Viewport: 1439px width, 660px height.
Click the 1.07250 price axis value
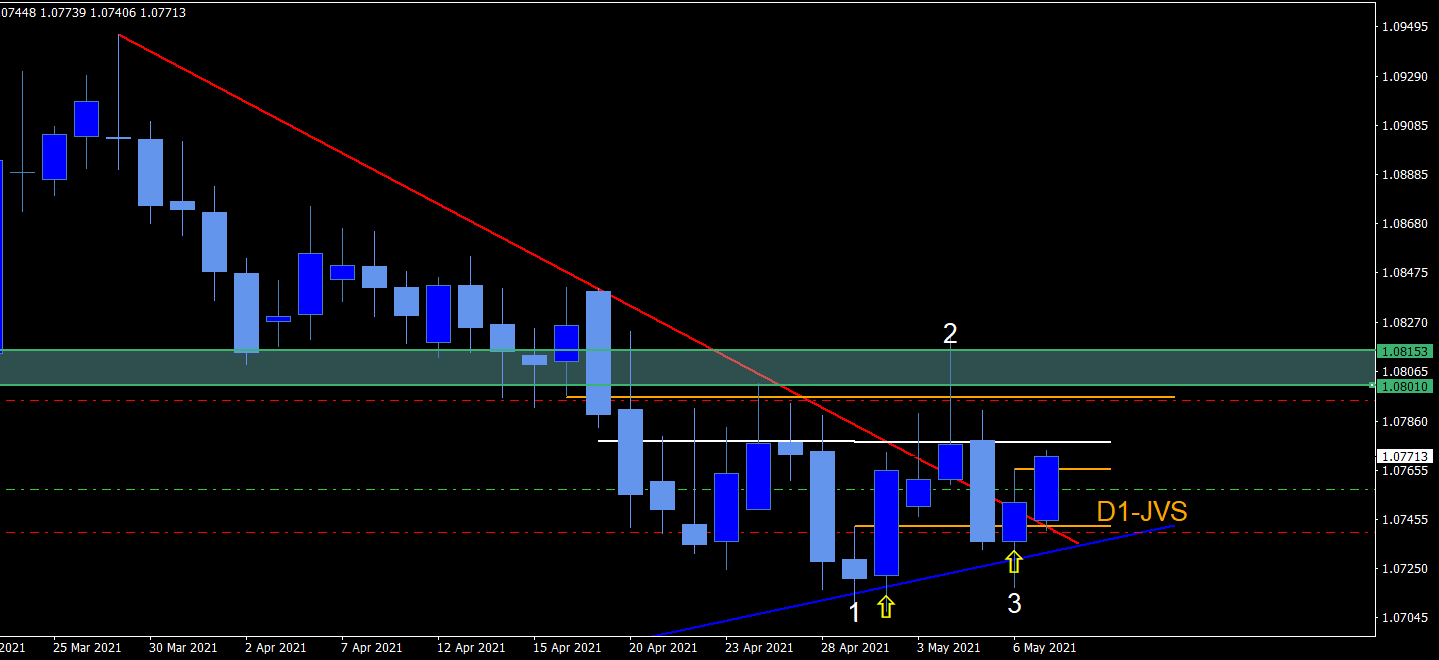click(x=1405, y=568)
